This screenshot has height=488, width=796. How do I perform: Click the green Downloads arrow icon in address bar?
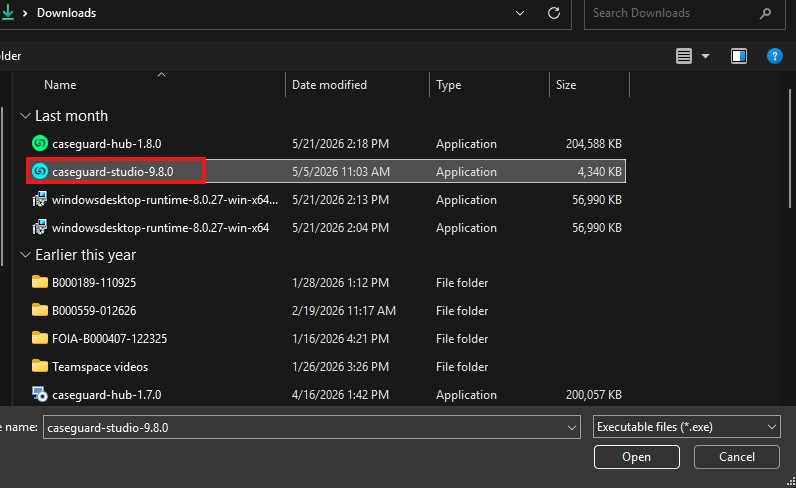8,12
